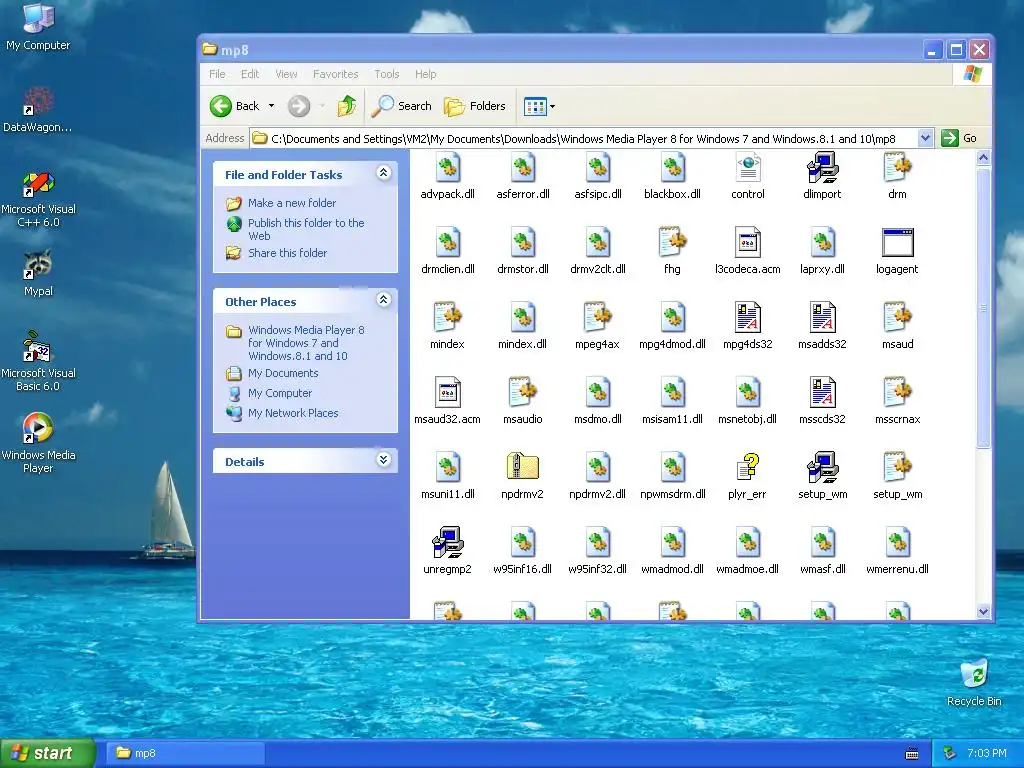Open My Documents from Other Places

(283, 373)
